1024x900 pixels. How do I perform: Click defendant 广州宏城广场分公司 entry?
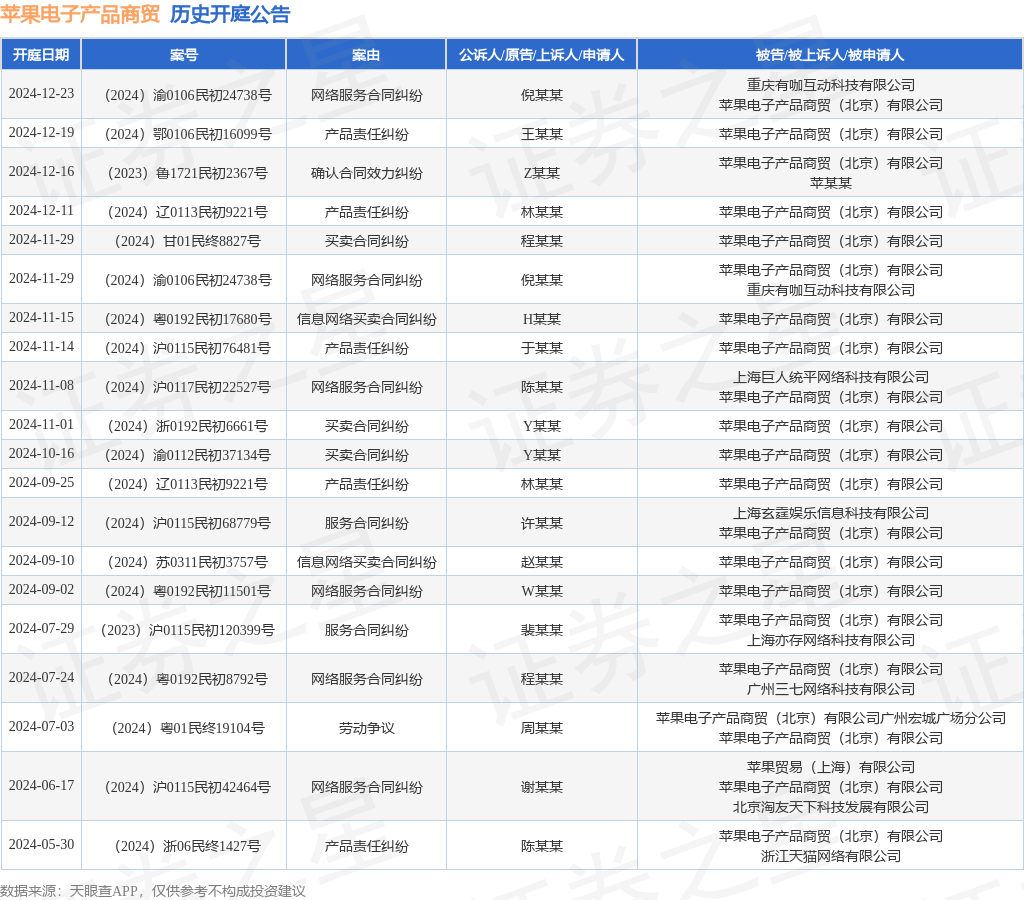(x=831, y=718)
